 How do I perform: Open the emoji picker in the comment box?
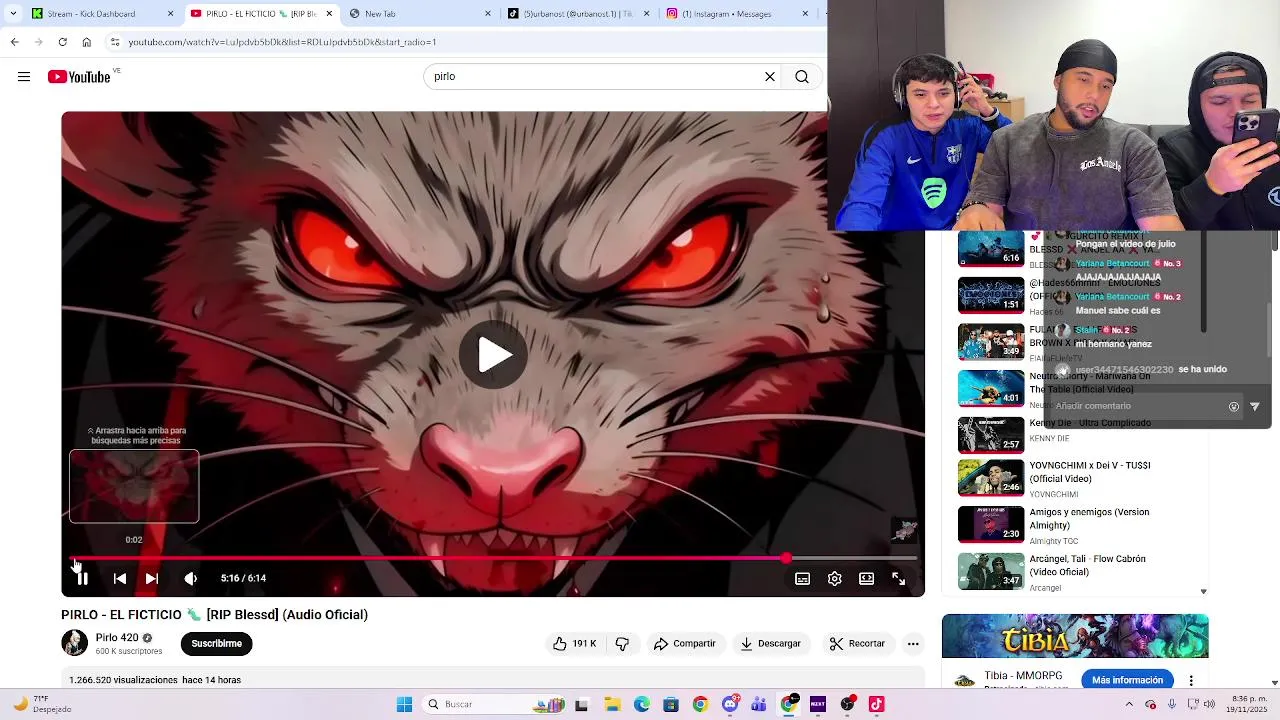pos(1234,406)
